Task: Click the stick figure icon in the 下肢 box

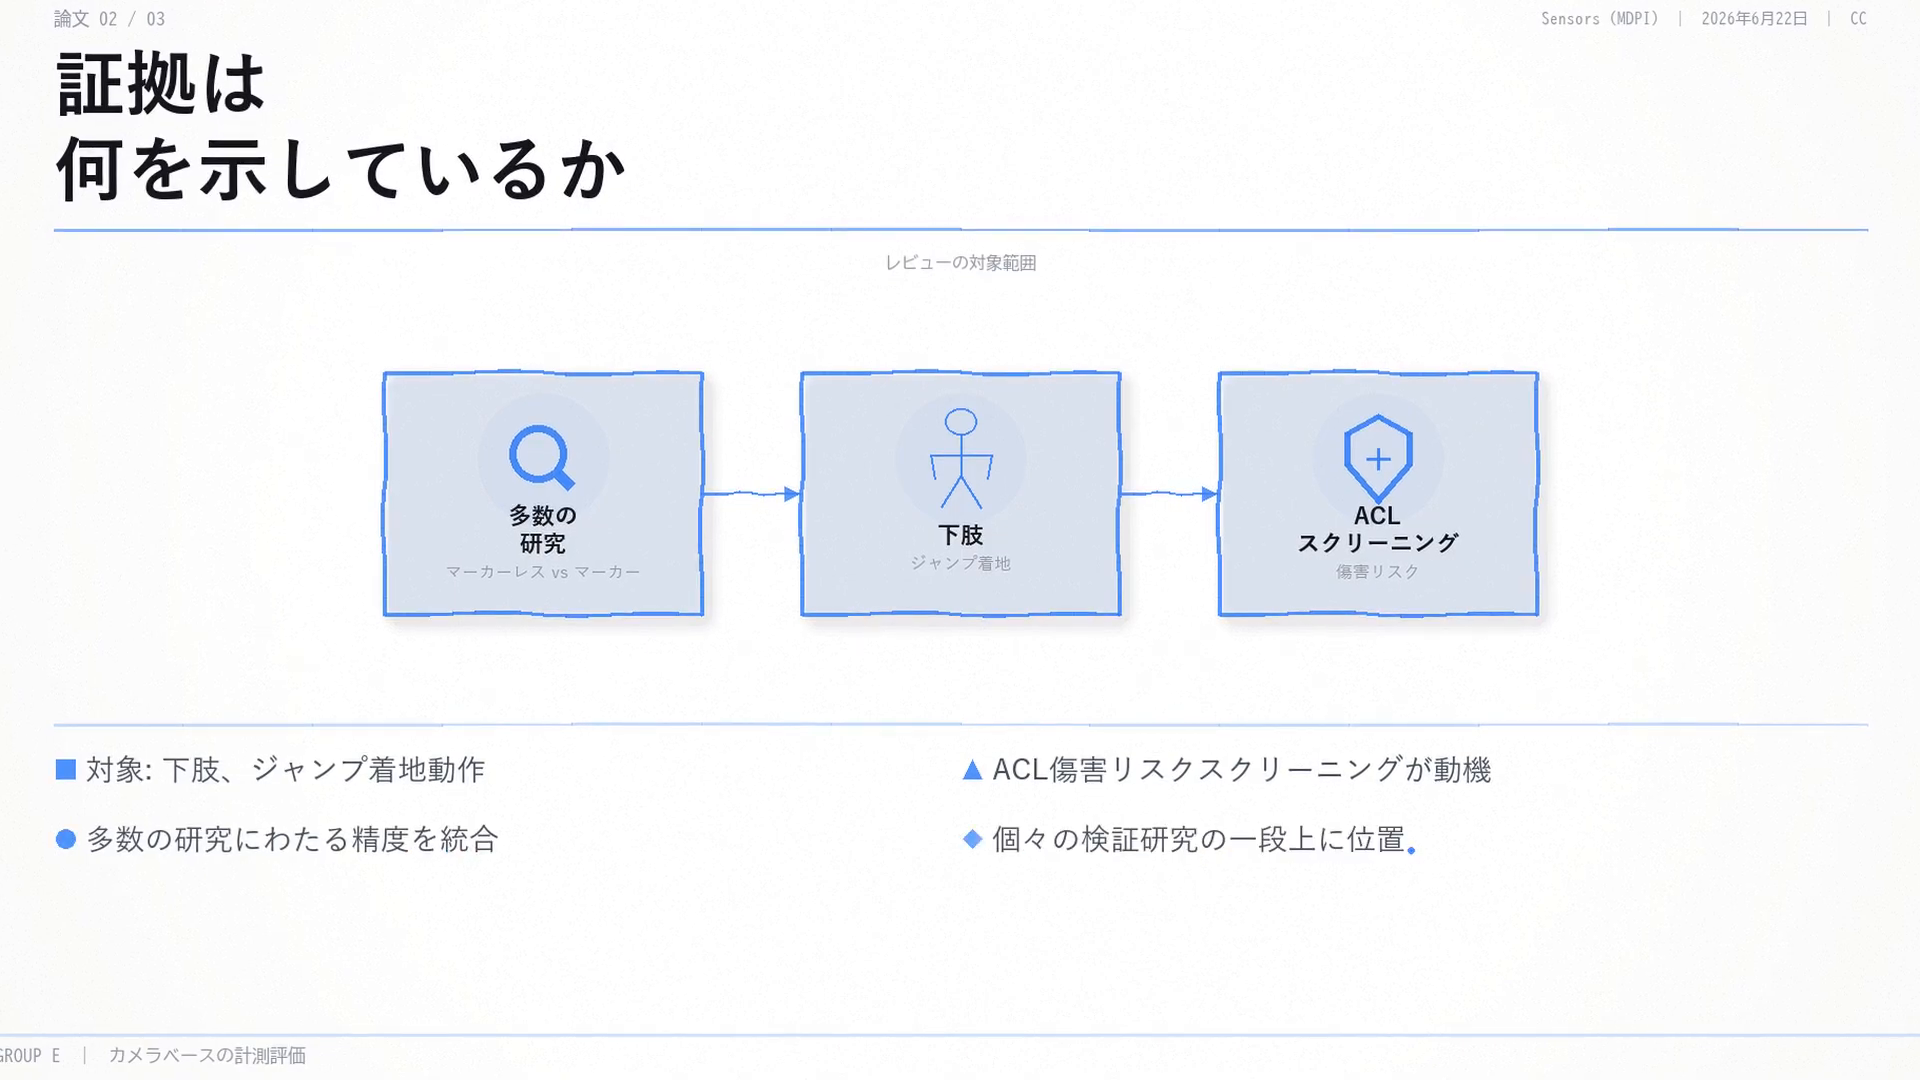Action: tap(961, 458)
